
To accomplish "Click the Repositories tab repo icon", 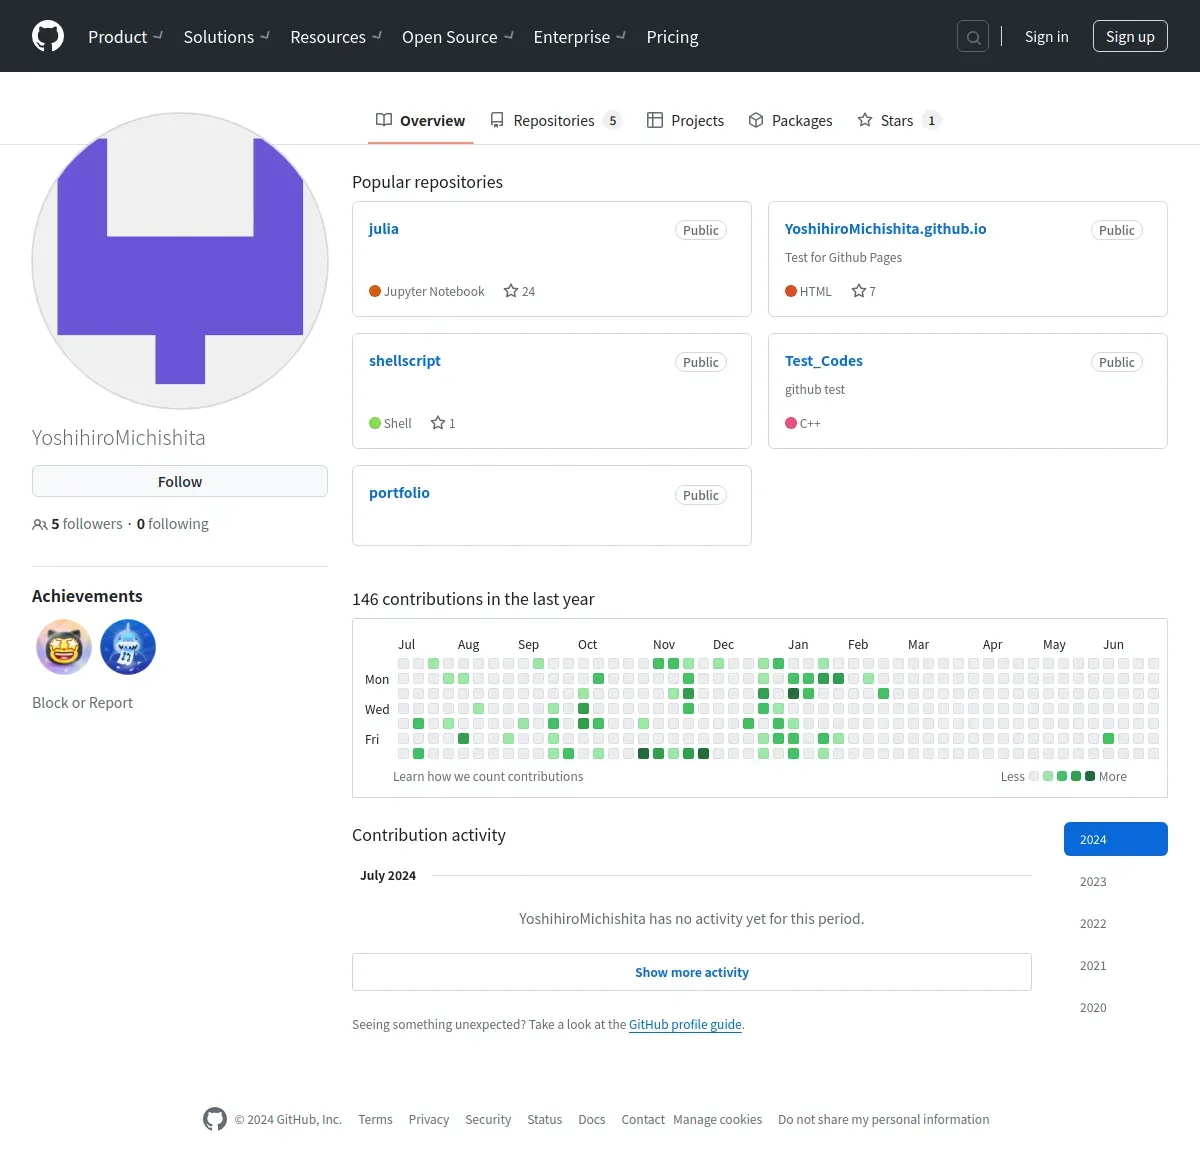I will 497,120.
